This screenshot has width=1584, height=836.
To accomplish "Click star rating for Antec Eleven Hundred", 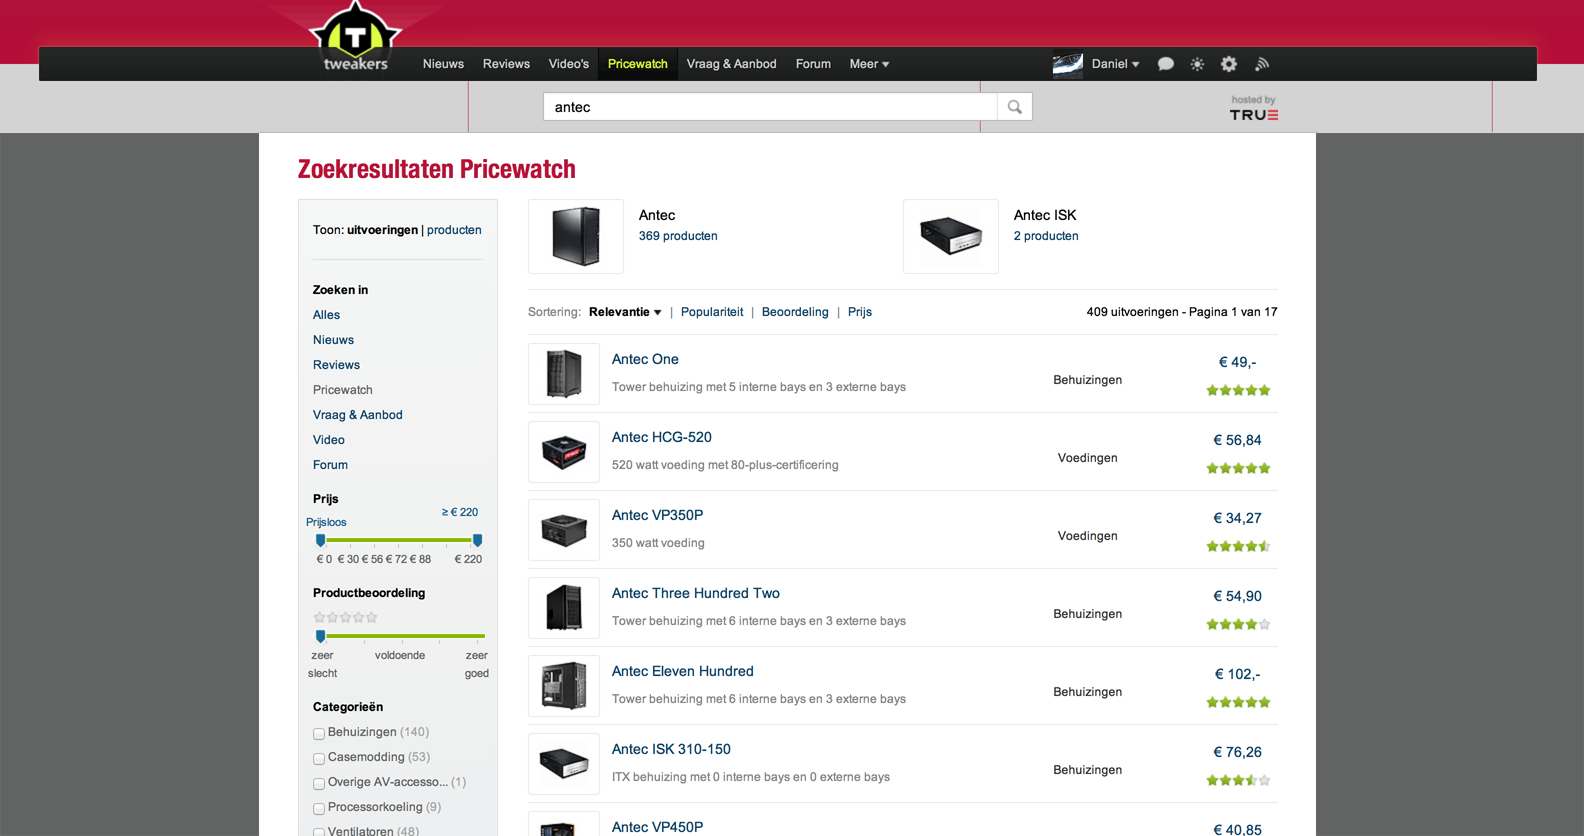I will click(1238, 702).
